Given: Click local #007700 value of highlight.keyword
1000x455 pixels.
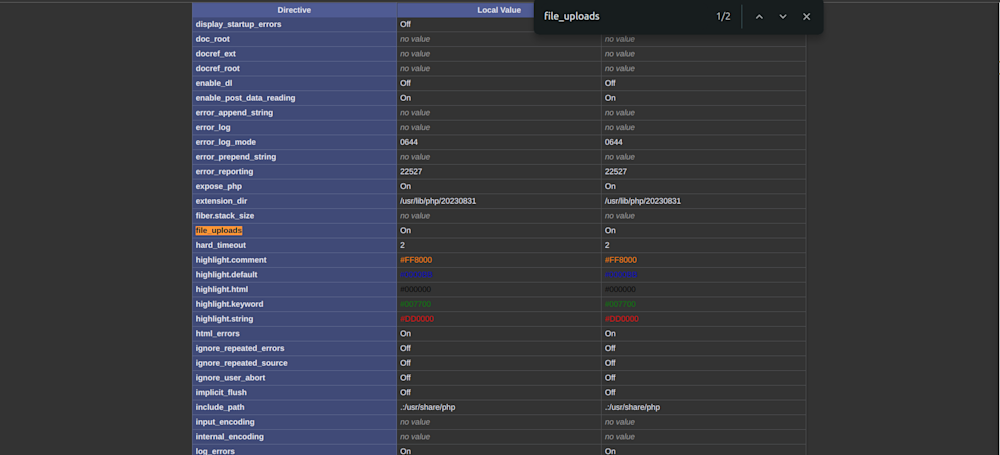Looking at the screenshot, I should coord(415,304).
